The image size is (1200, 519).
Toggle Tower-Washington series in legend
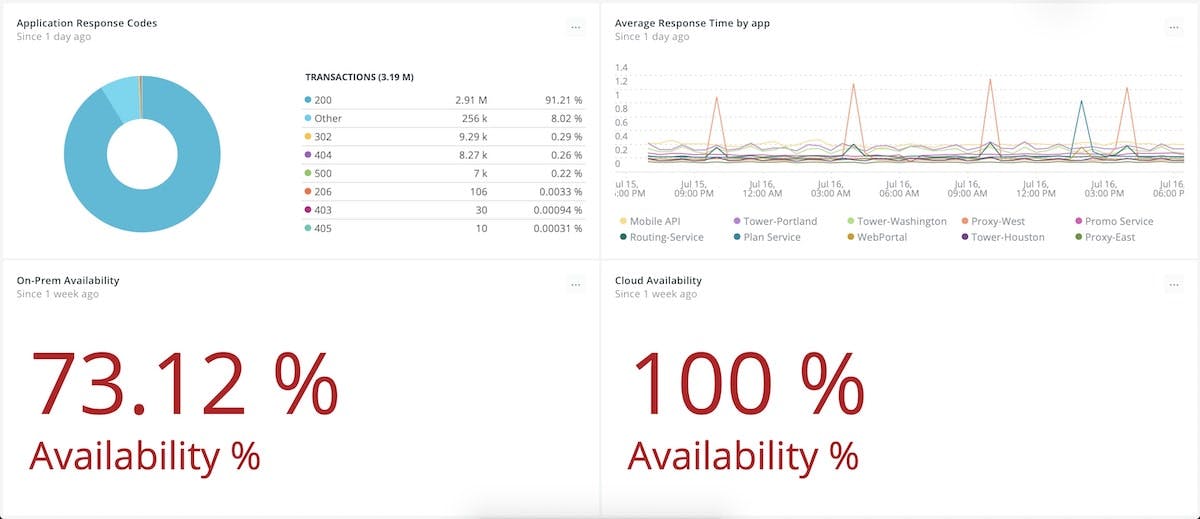[x=896, y=221]
